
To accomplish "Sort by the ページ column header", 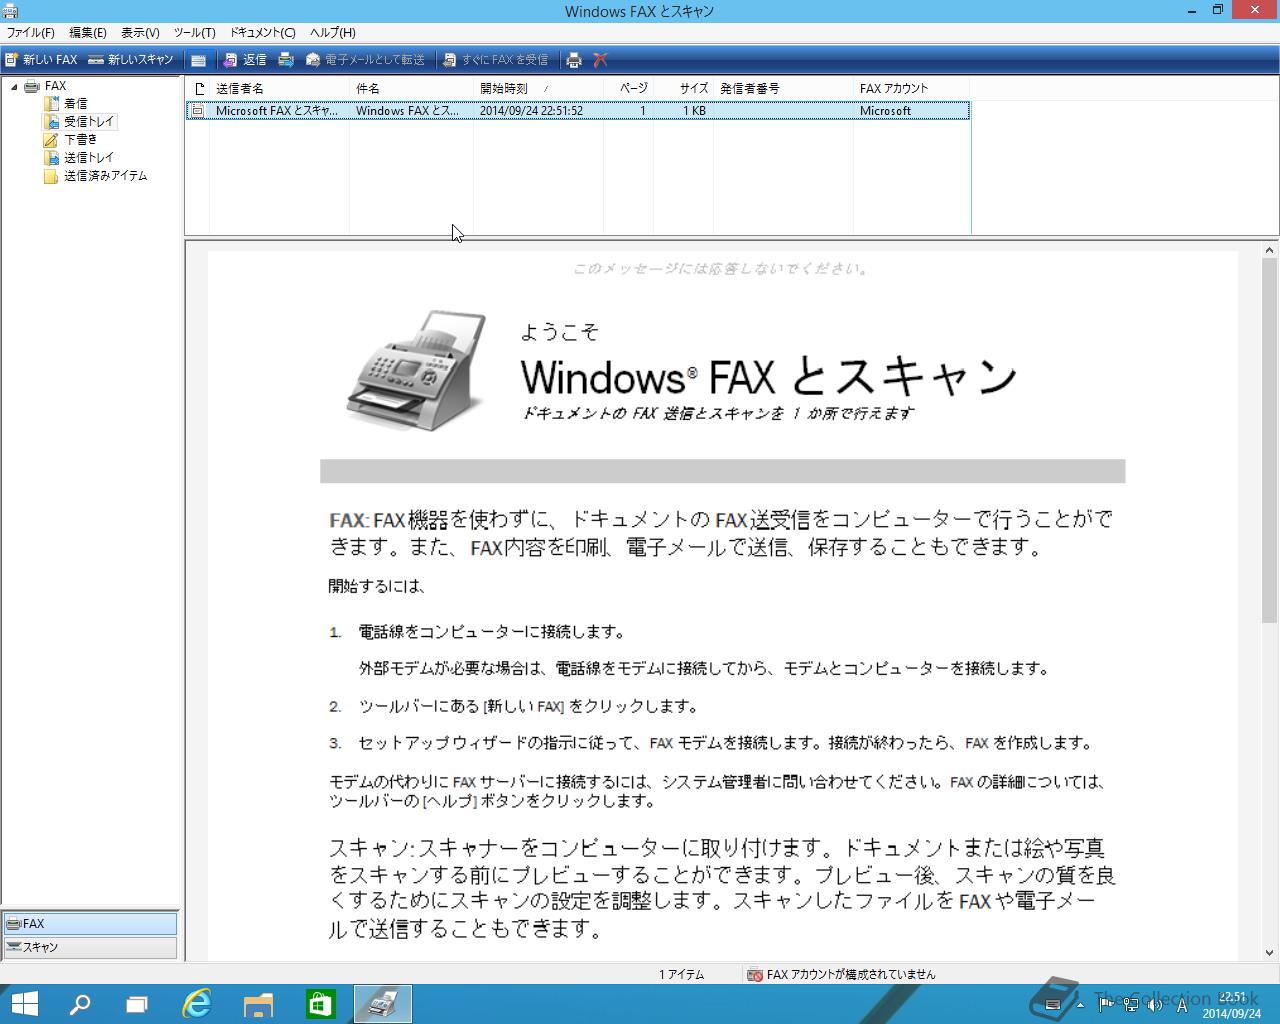I will pyautogui.click(x=628, y=89).
